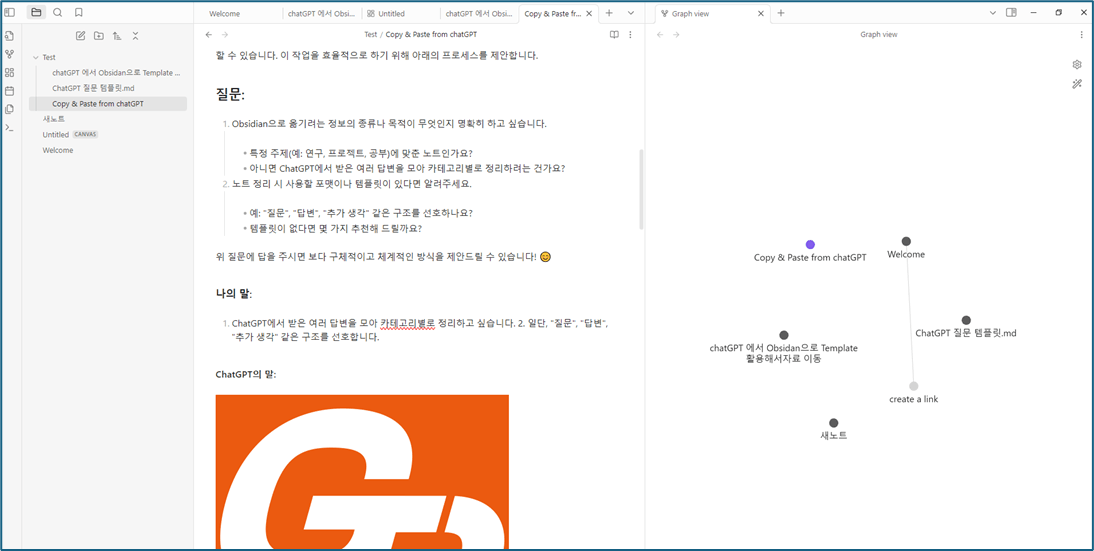Create new canvas from the ribbon icon

pos(10,73)
